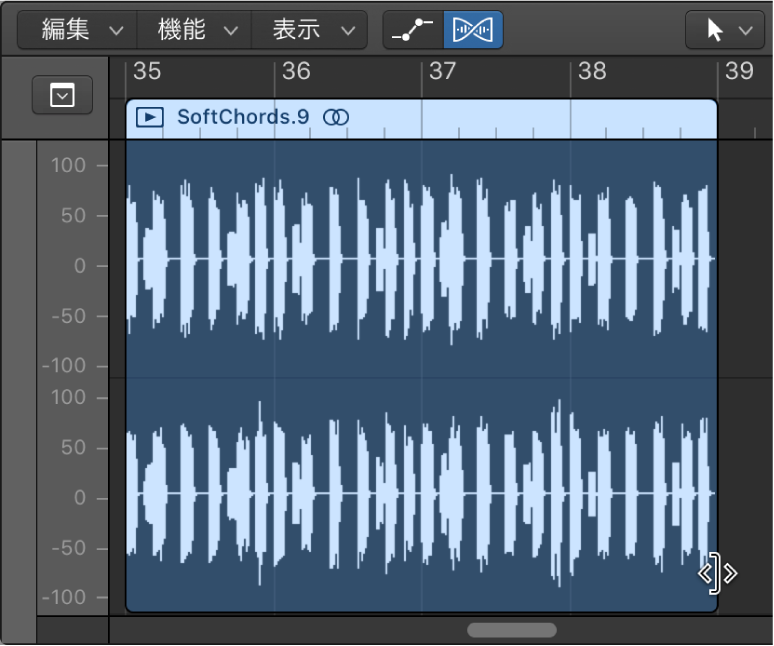
Task: Click bar 37 in the ruler
Action: 443,71
